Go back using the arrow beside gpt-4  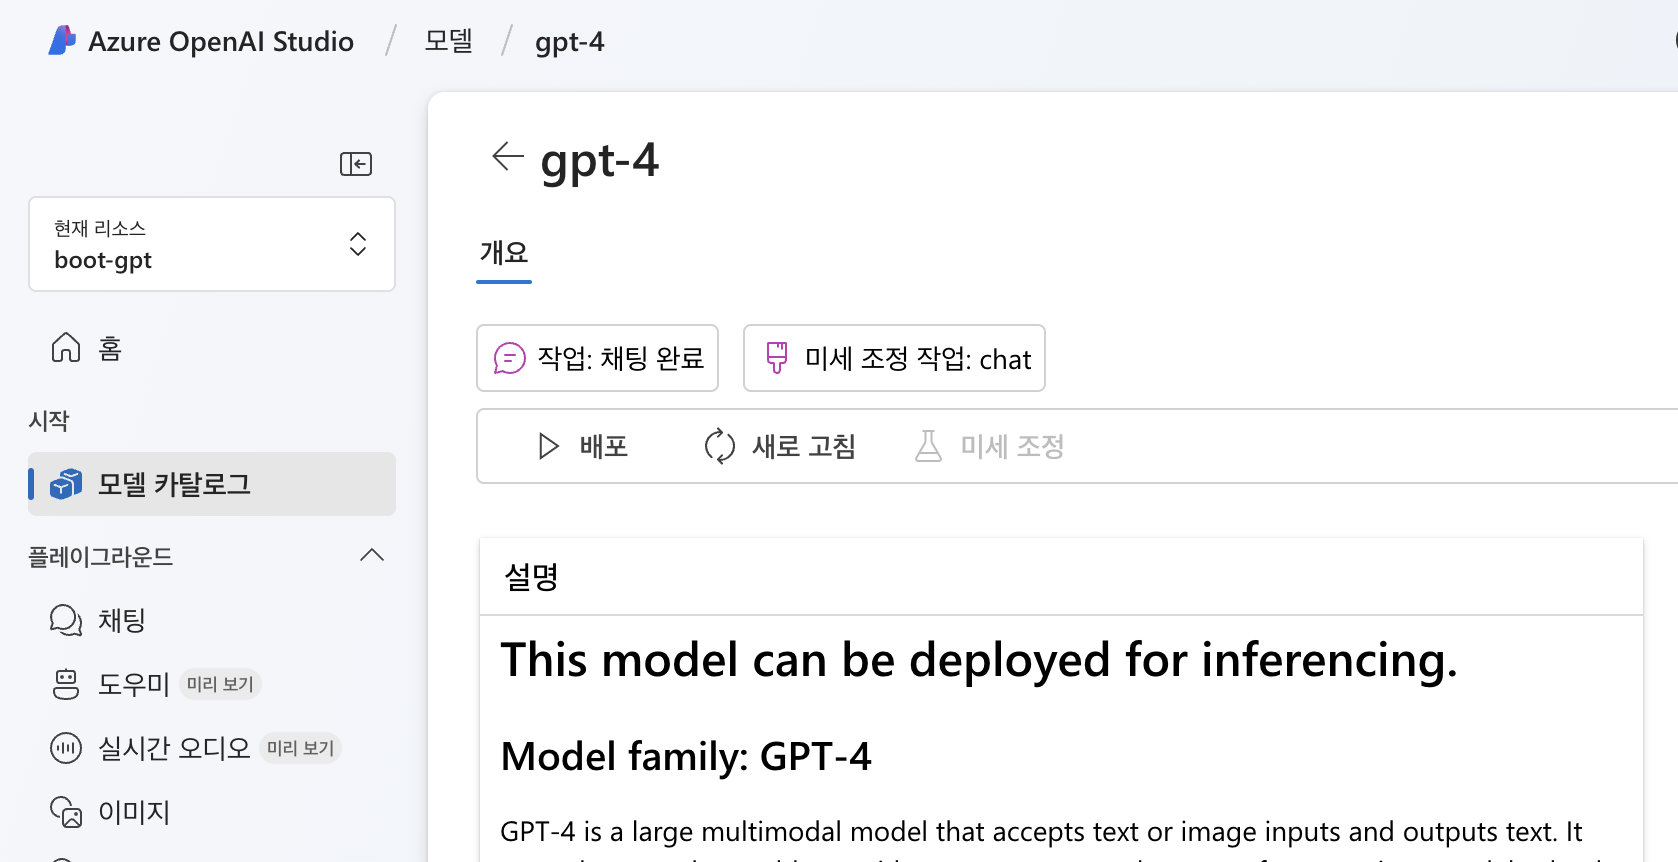(x=508, y=157)
